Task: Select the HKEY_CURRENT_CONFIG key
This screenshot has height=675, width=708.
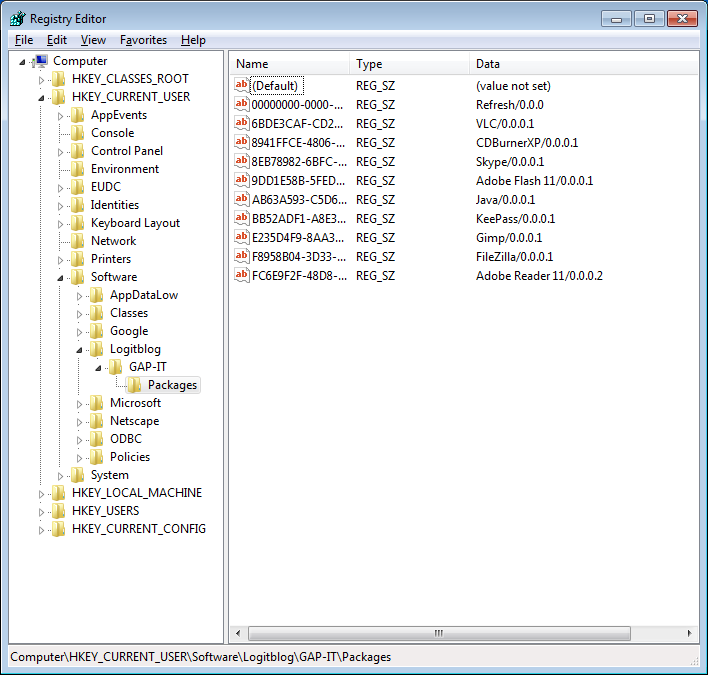Action: tap(139, 529)
